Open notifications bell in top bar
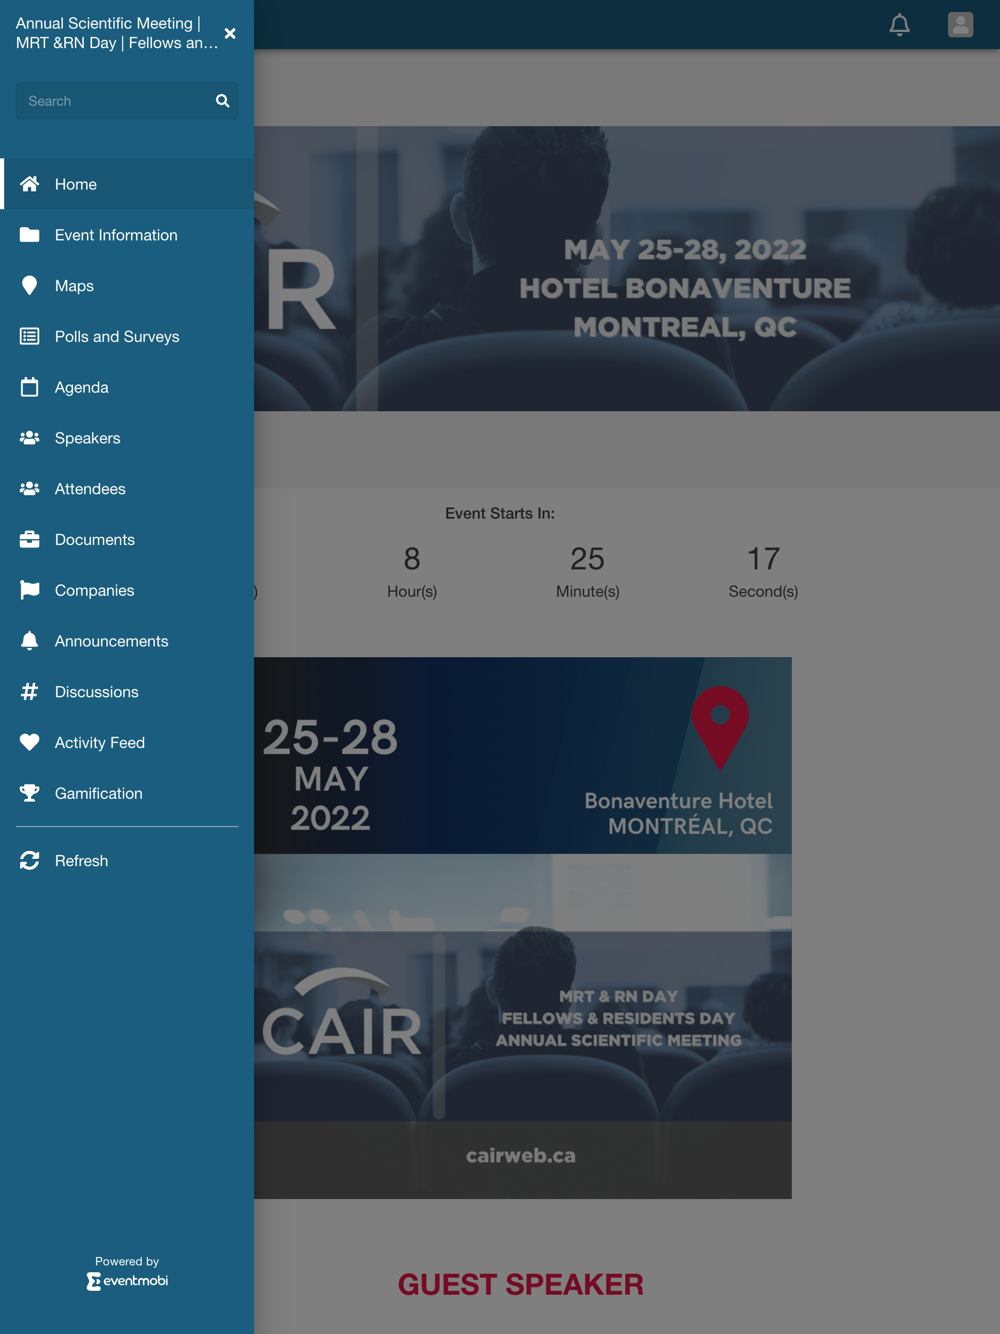Screen dimensions: 1000x1334 (900, 25)
